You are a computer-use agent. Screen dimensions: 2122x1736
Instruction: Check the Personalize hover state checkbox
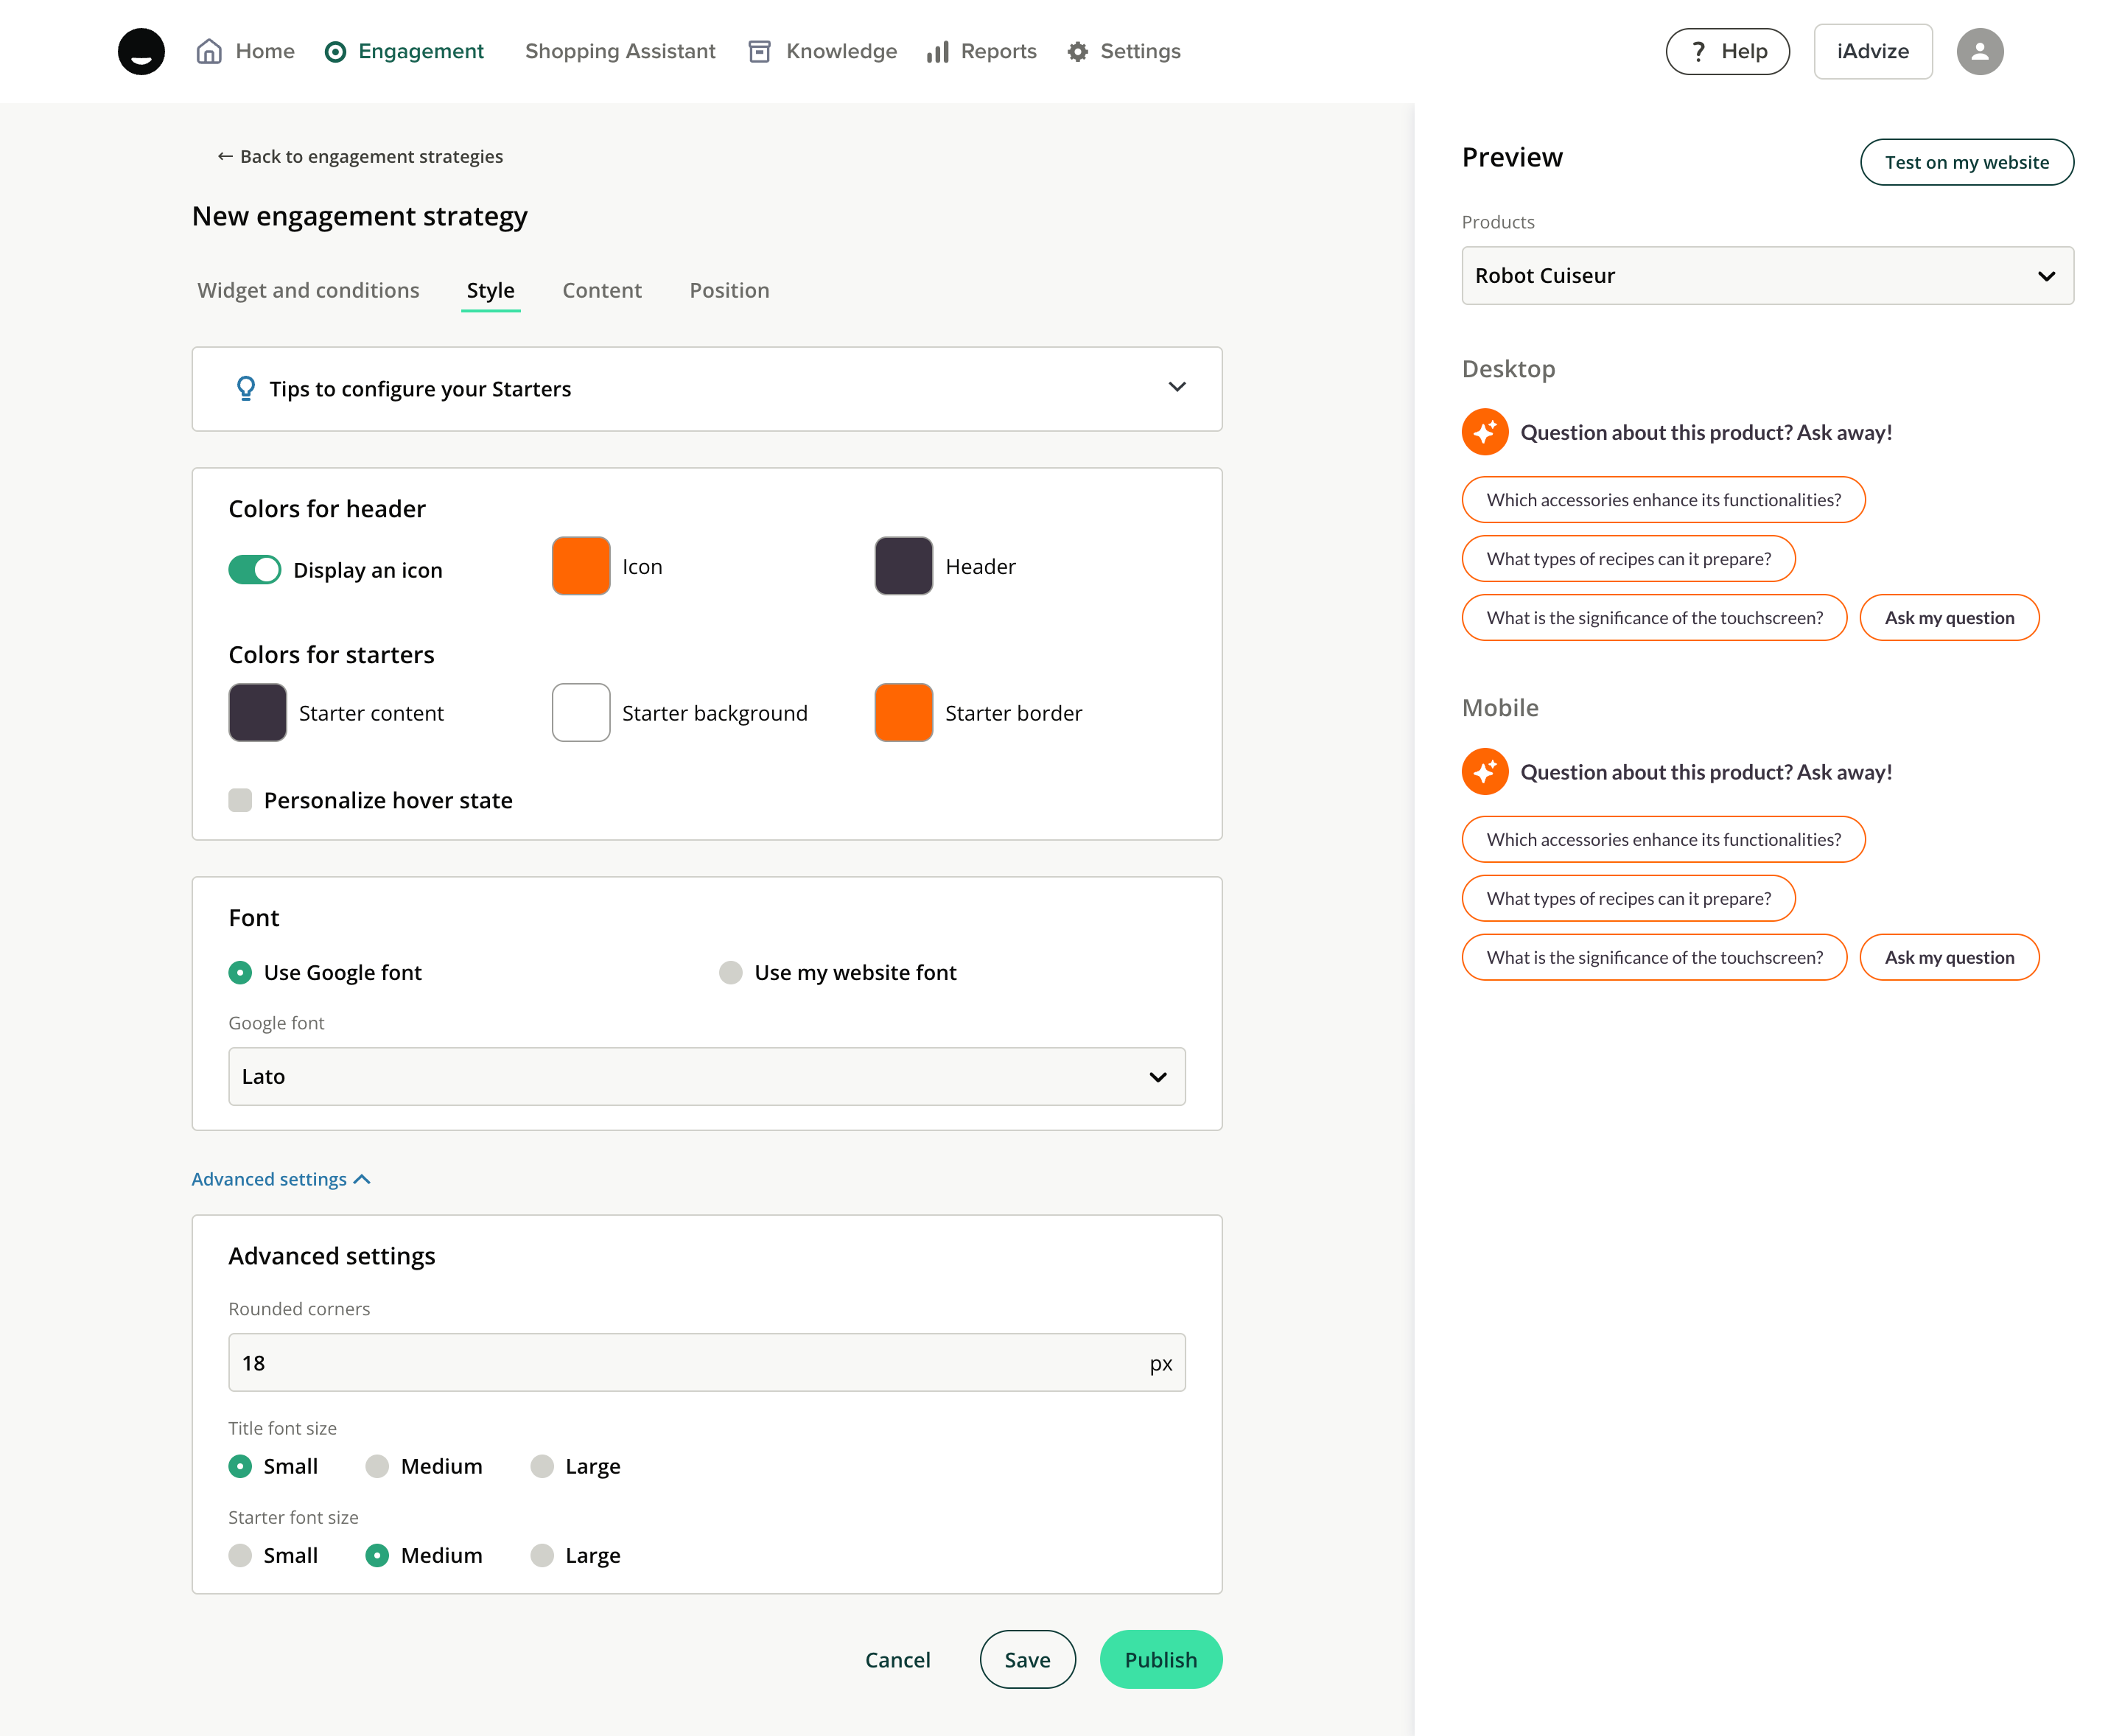pos(240,800)
